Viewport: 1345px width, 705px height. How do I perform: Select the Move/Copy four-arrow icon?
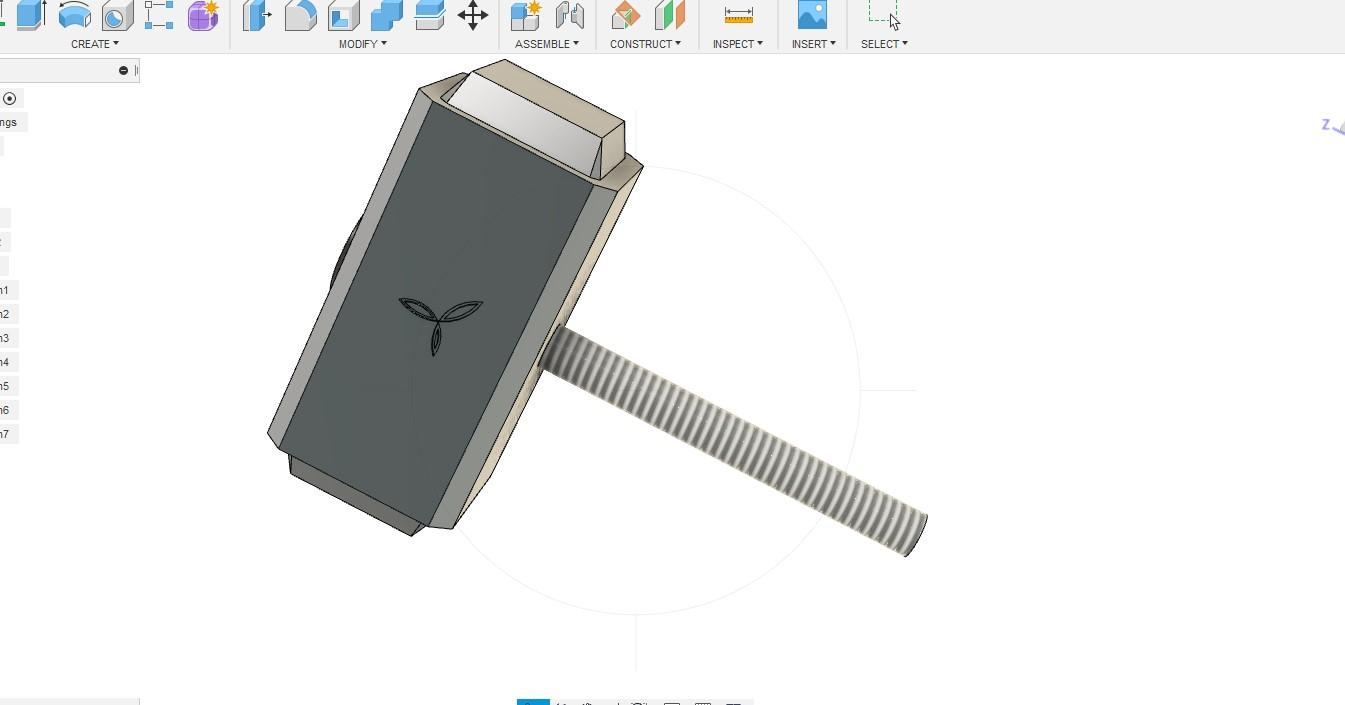click(473, 15)
